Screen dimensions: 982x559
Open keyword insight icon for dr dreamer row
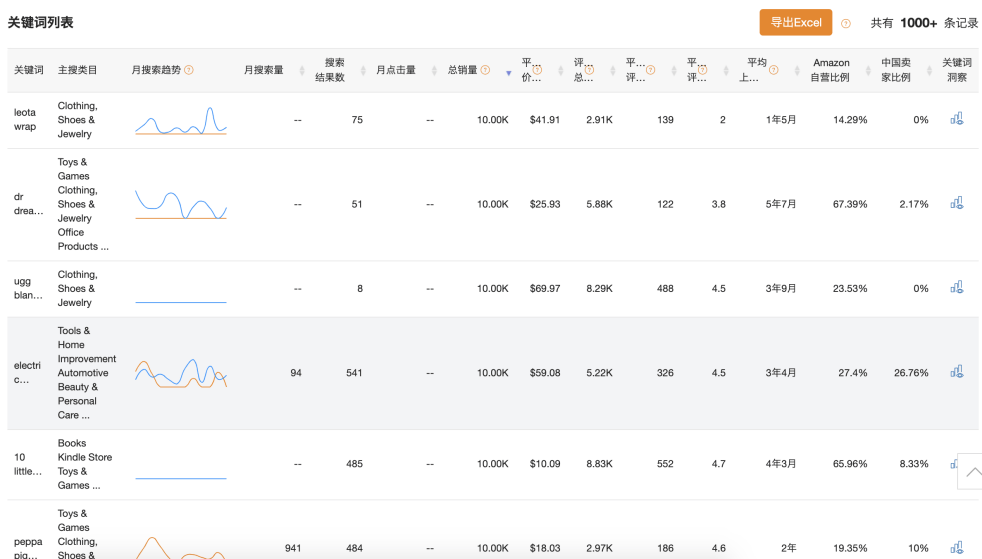click(957, 204)
